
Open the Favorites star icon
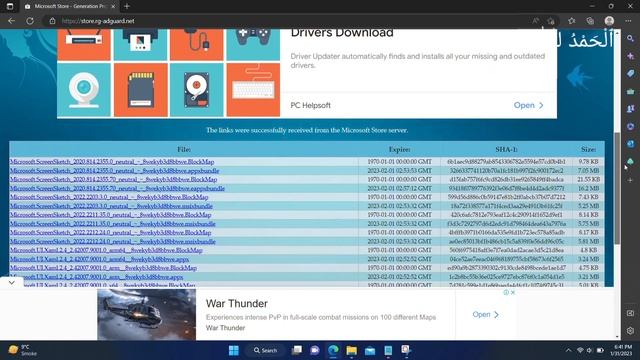point(571,21)
